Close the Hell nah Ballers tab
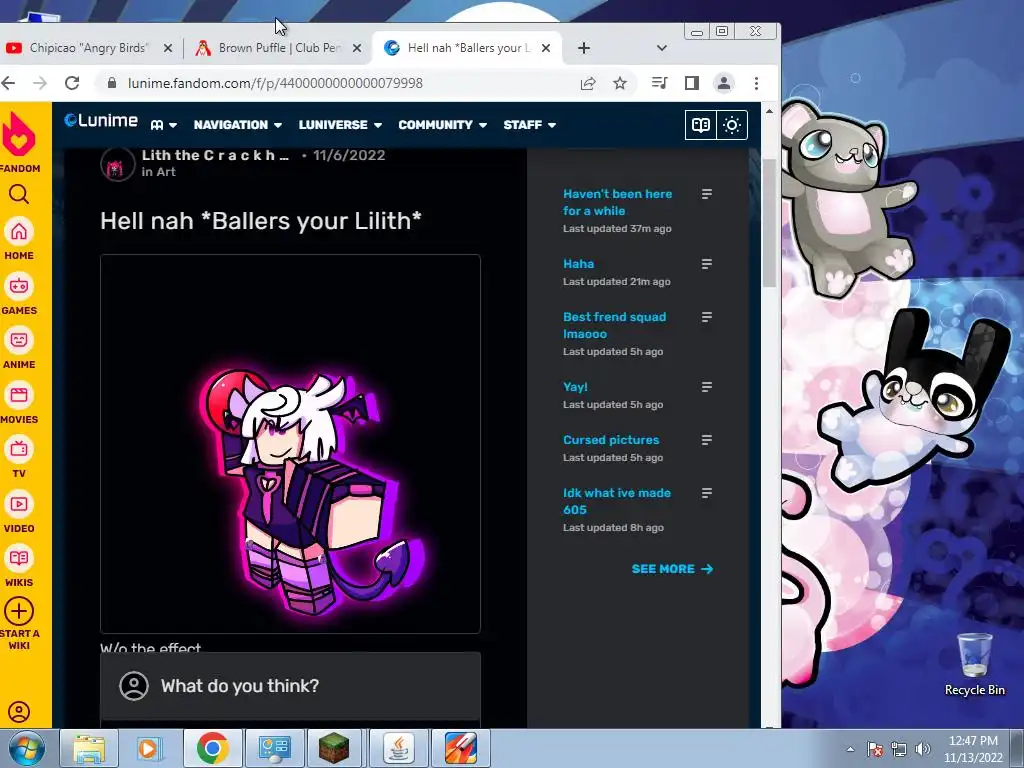The height and width of the screenshot is (768, 1024). click(546, 48)
